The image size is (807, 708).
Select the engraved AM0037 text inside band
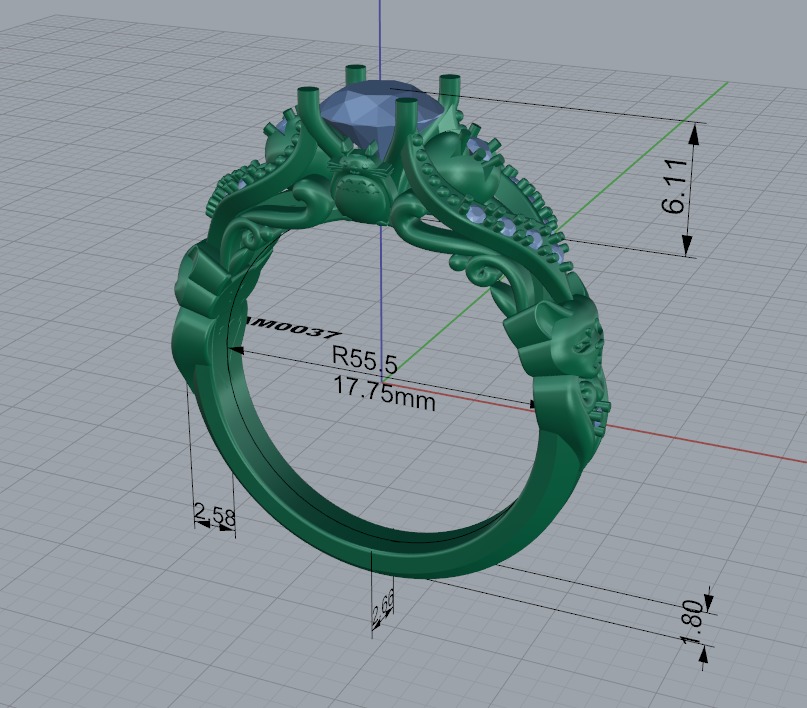[291, 327]
